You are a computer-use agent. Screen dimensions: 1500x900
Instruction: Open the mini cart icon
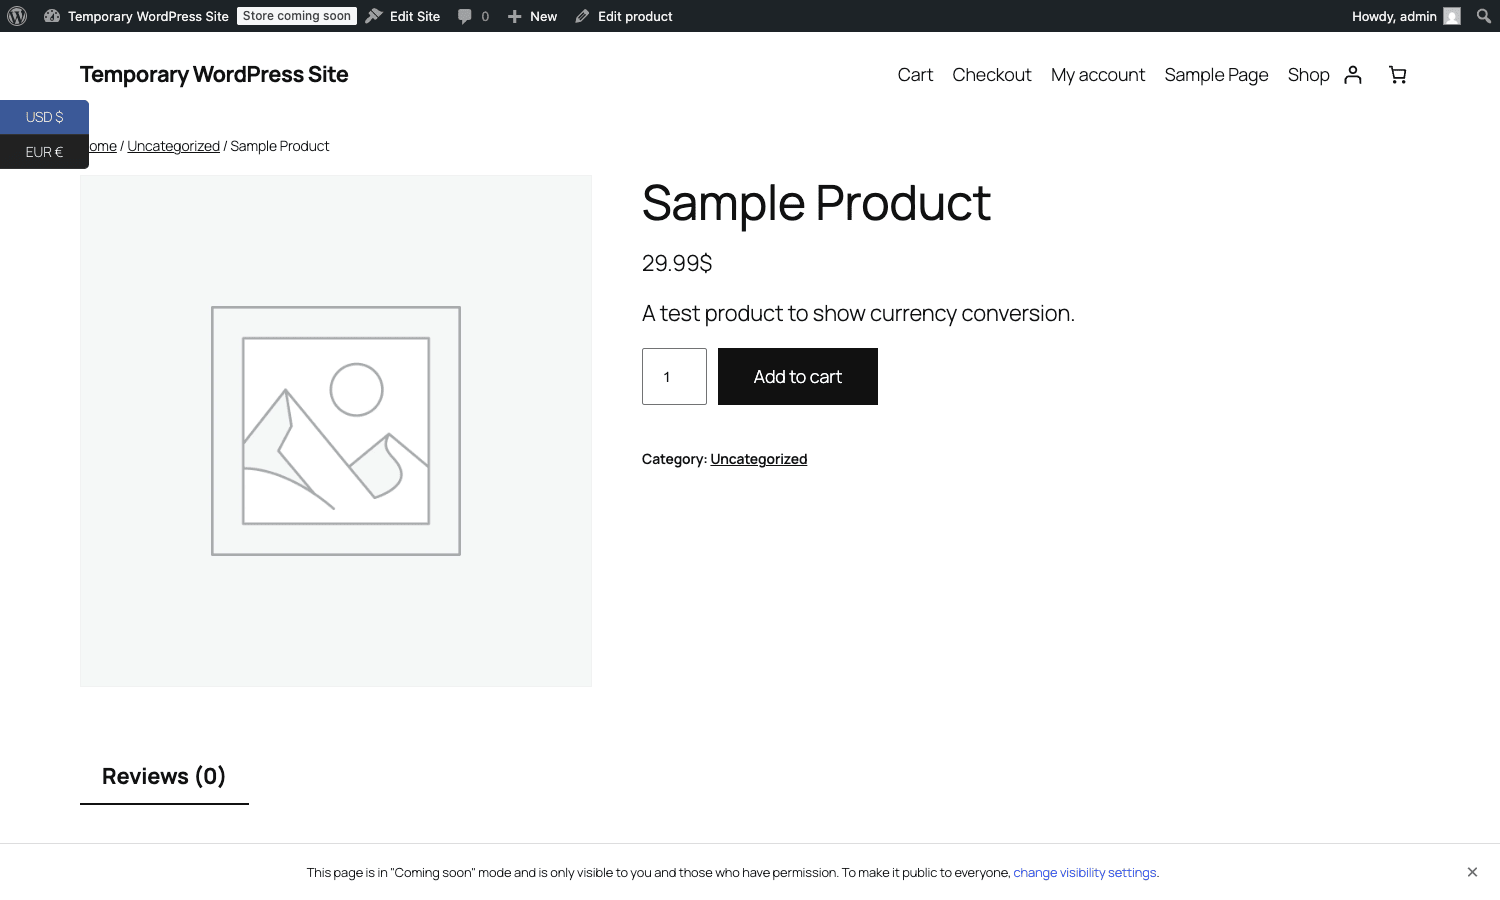1398,75
